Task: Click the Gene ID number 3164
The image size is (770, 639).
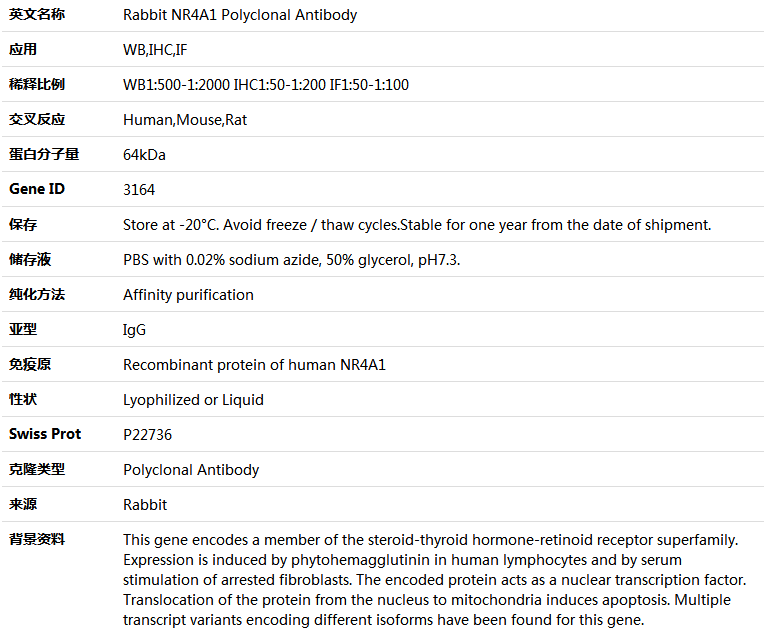Action: pyautogui.click(x=139, y=190)
